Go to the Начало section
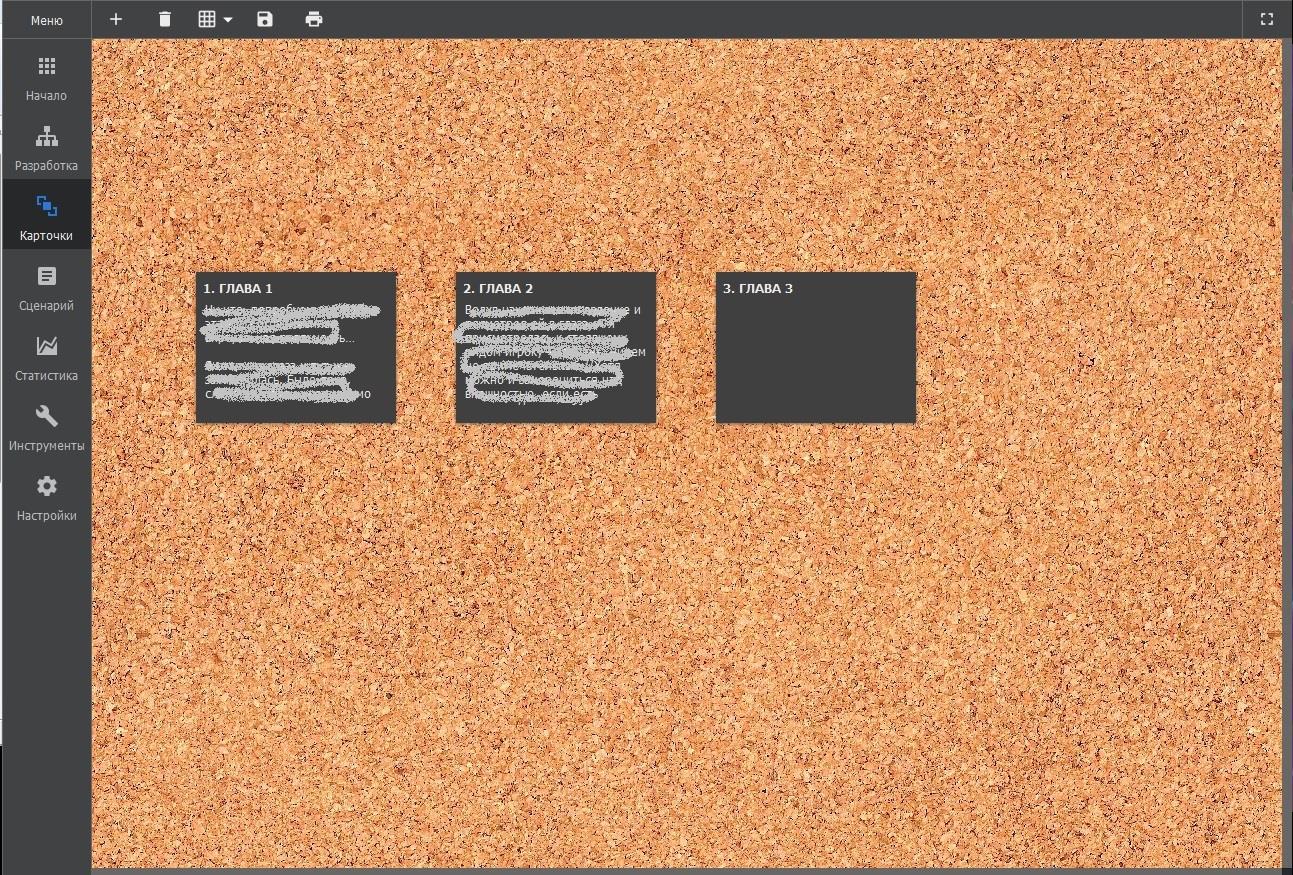This screenshot has width=1293, height=875. [x=46, y=78]
